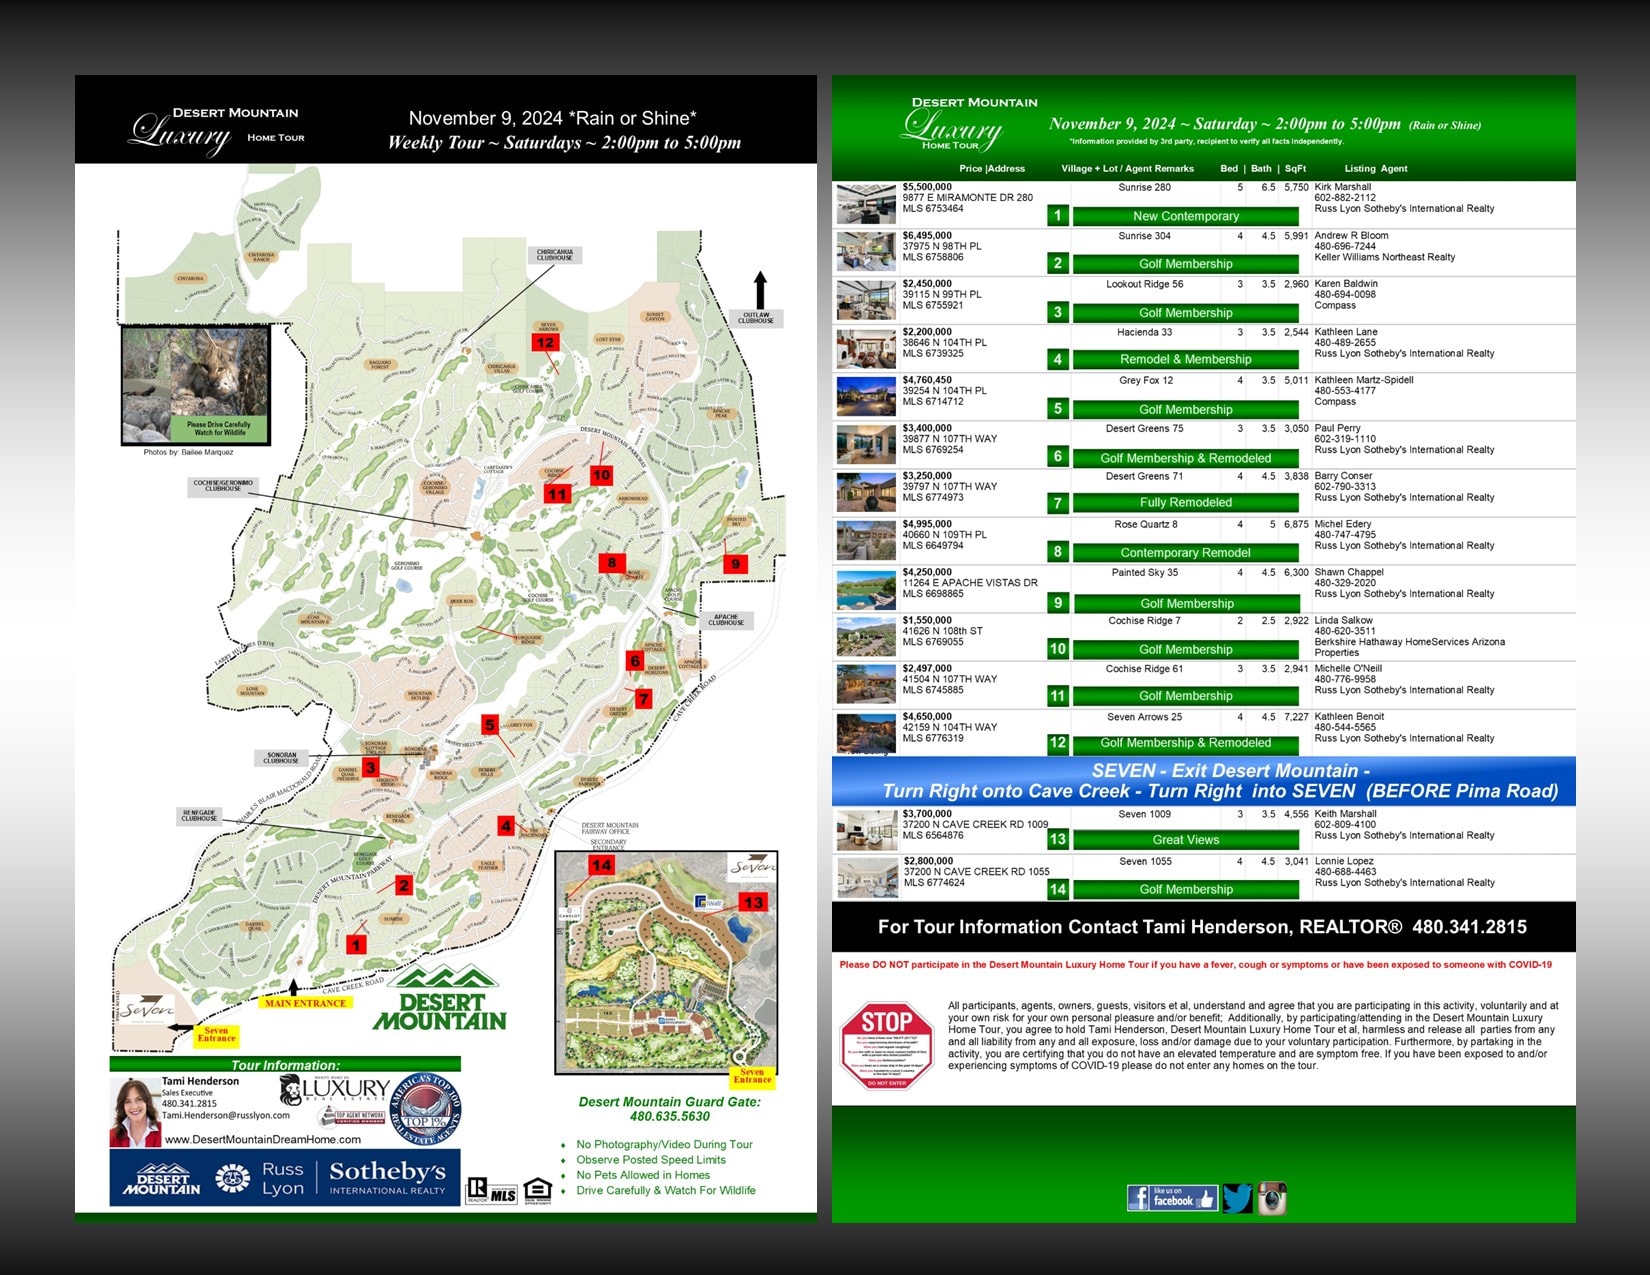Screen dimensions: 1650x1275
Task: Click the Equal Housing Opportunity logo
Action: tap(537, 1190)
